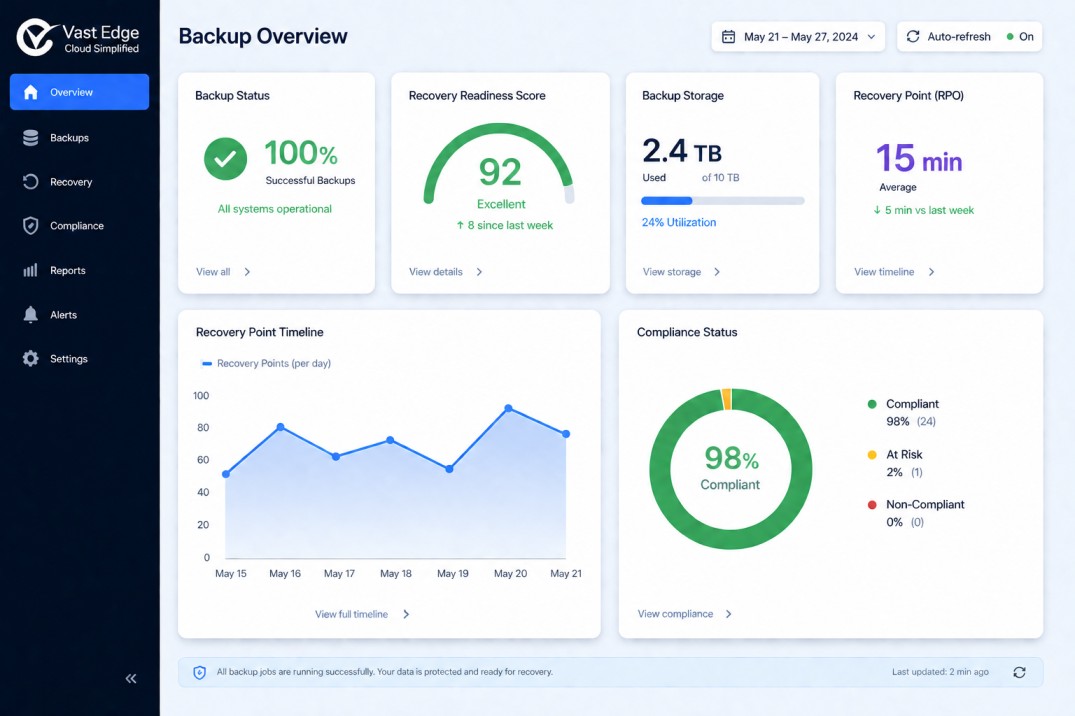Click the bar chart Reports icon

click(x=31, y=270)
